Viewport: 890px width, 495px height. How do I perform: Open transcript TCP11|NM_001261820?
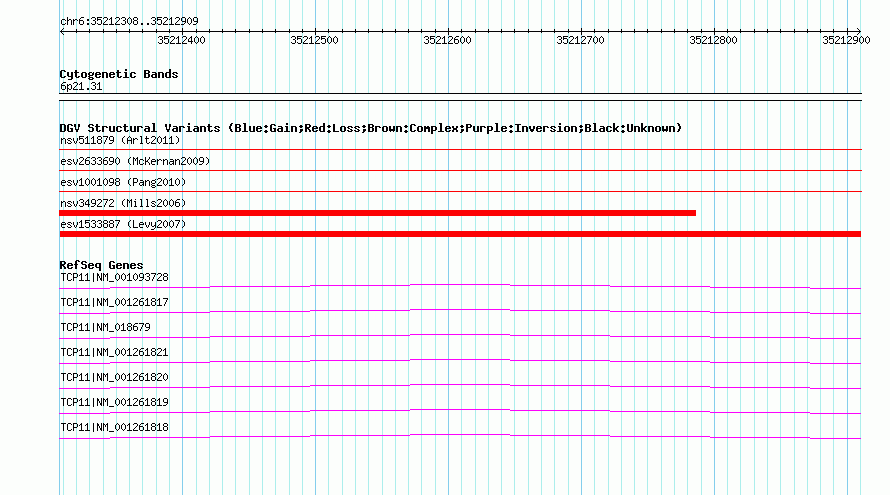(115, 377)
